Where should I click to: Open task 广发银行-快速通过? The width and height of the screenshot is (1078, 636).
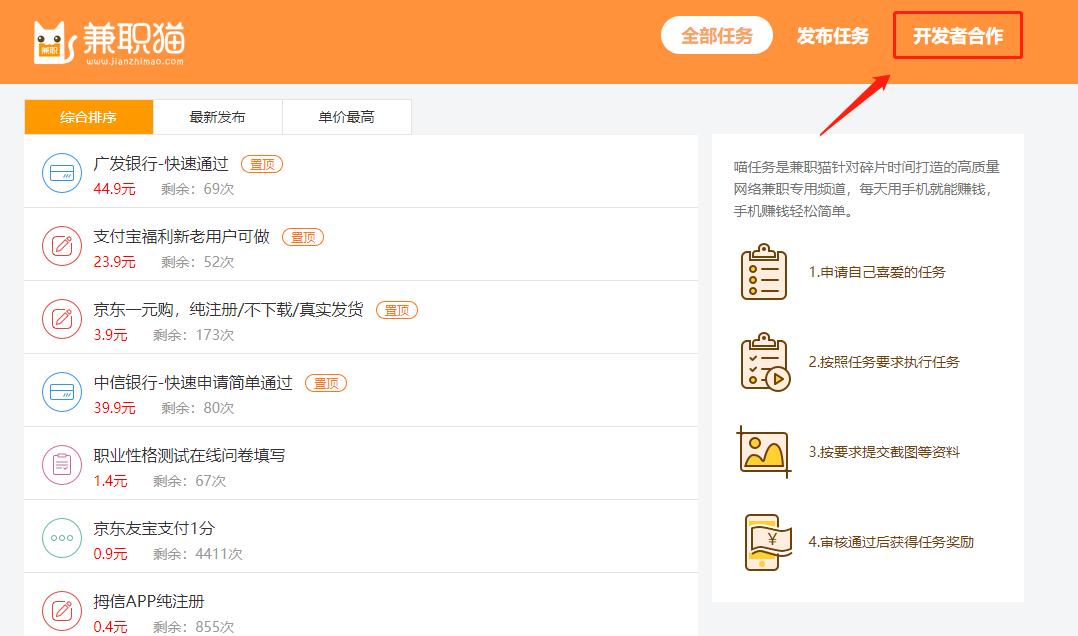tap(161, 164)
